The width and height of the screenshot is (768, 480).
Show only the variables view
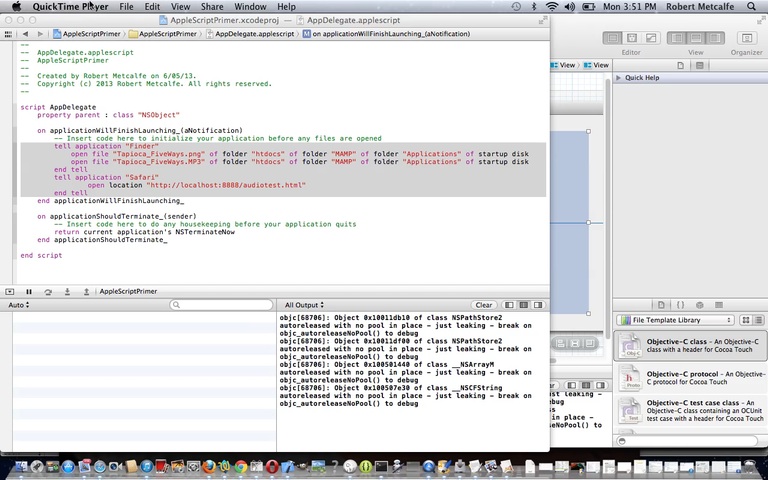[509, 305]
